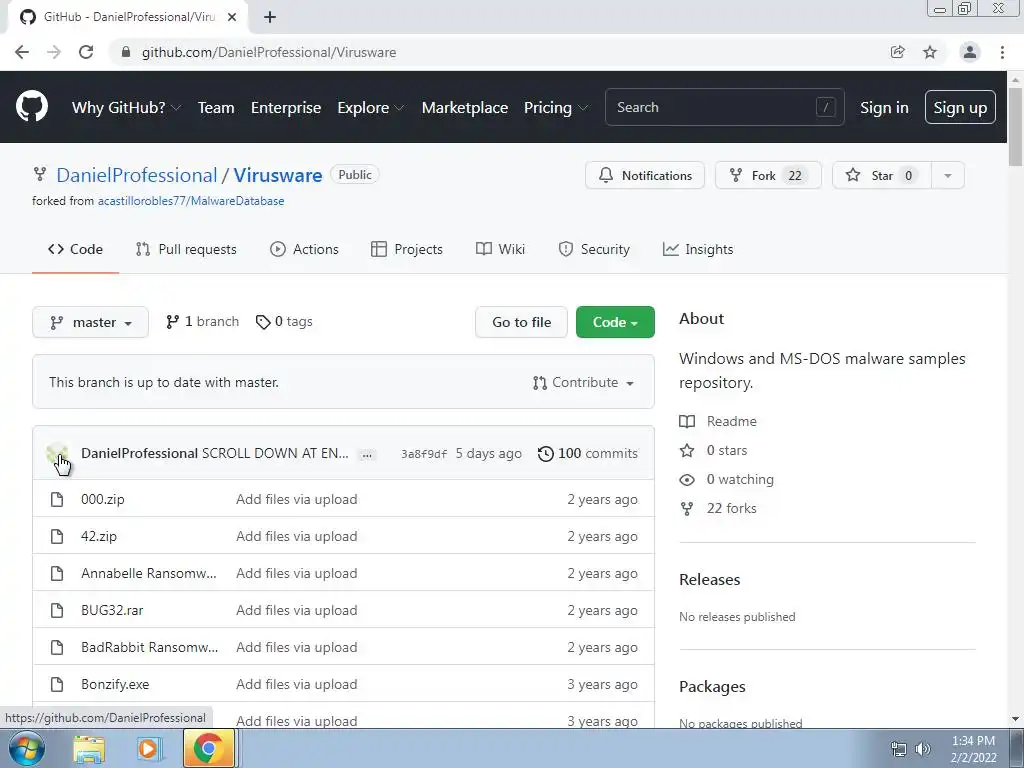Go back with the browser back arrow
The image size is (1024, 768).
click(x=22, y=52)
